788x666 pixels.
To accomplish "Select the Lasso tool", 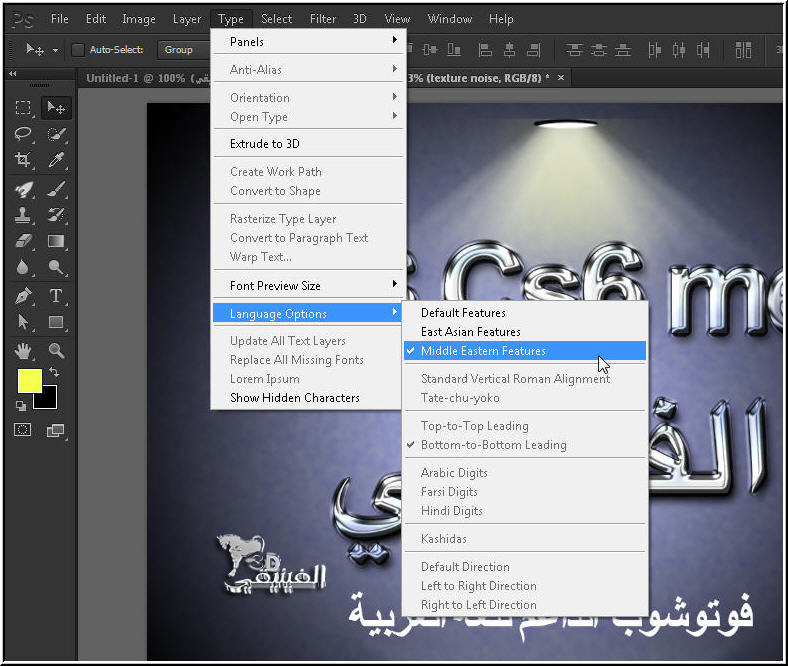I will click(24, 134).
